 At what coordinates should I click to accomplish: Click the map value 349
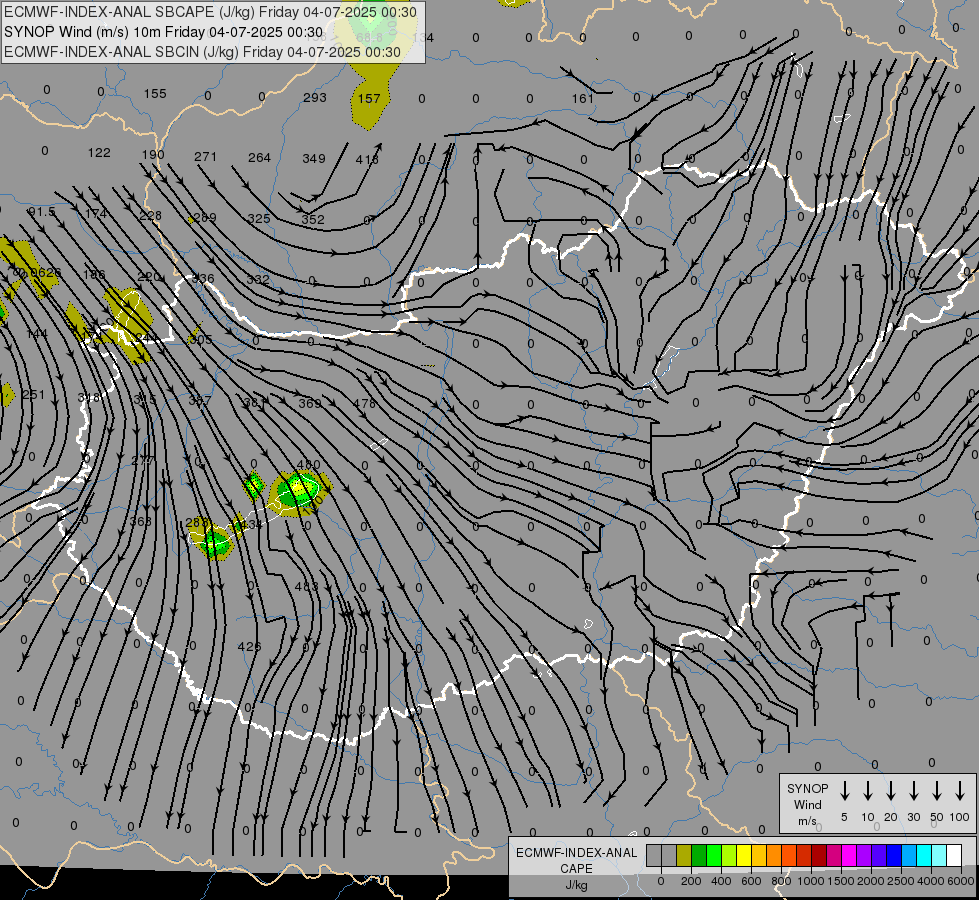click(x=313, y=159)
